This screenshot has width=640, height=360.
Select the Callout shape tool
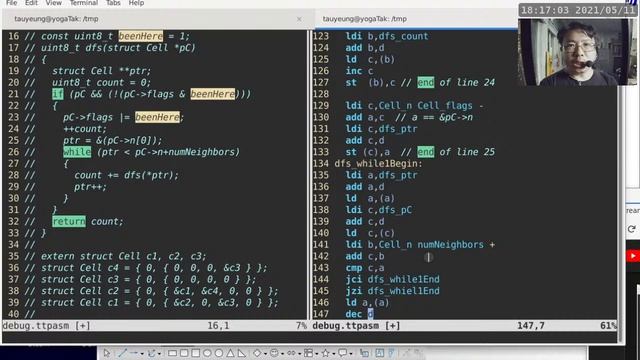(x=342, y=353)
